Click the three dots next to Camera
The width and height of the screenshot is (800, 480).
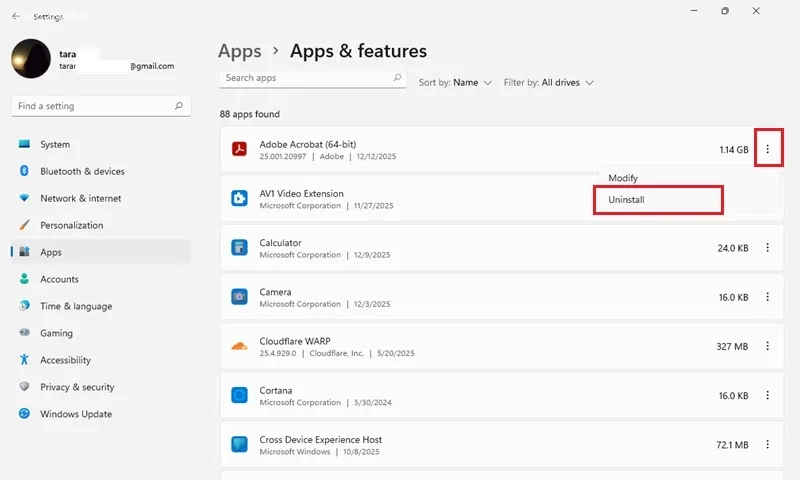click(x=767, y=297)
